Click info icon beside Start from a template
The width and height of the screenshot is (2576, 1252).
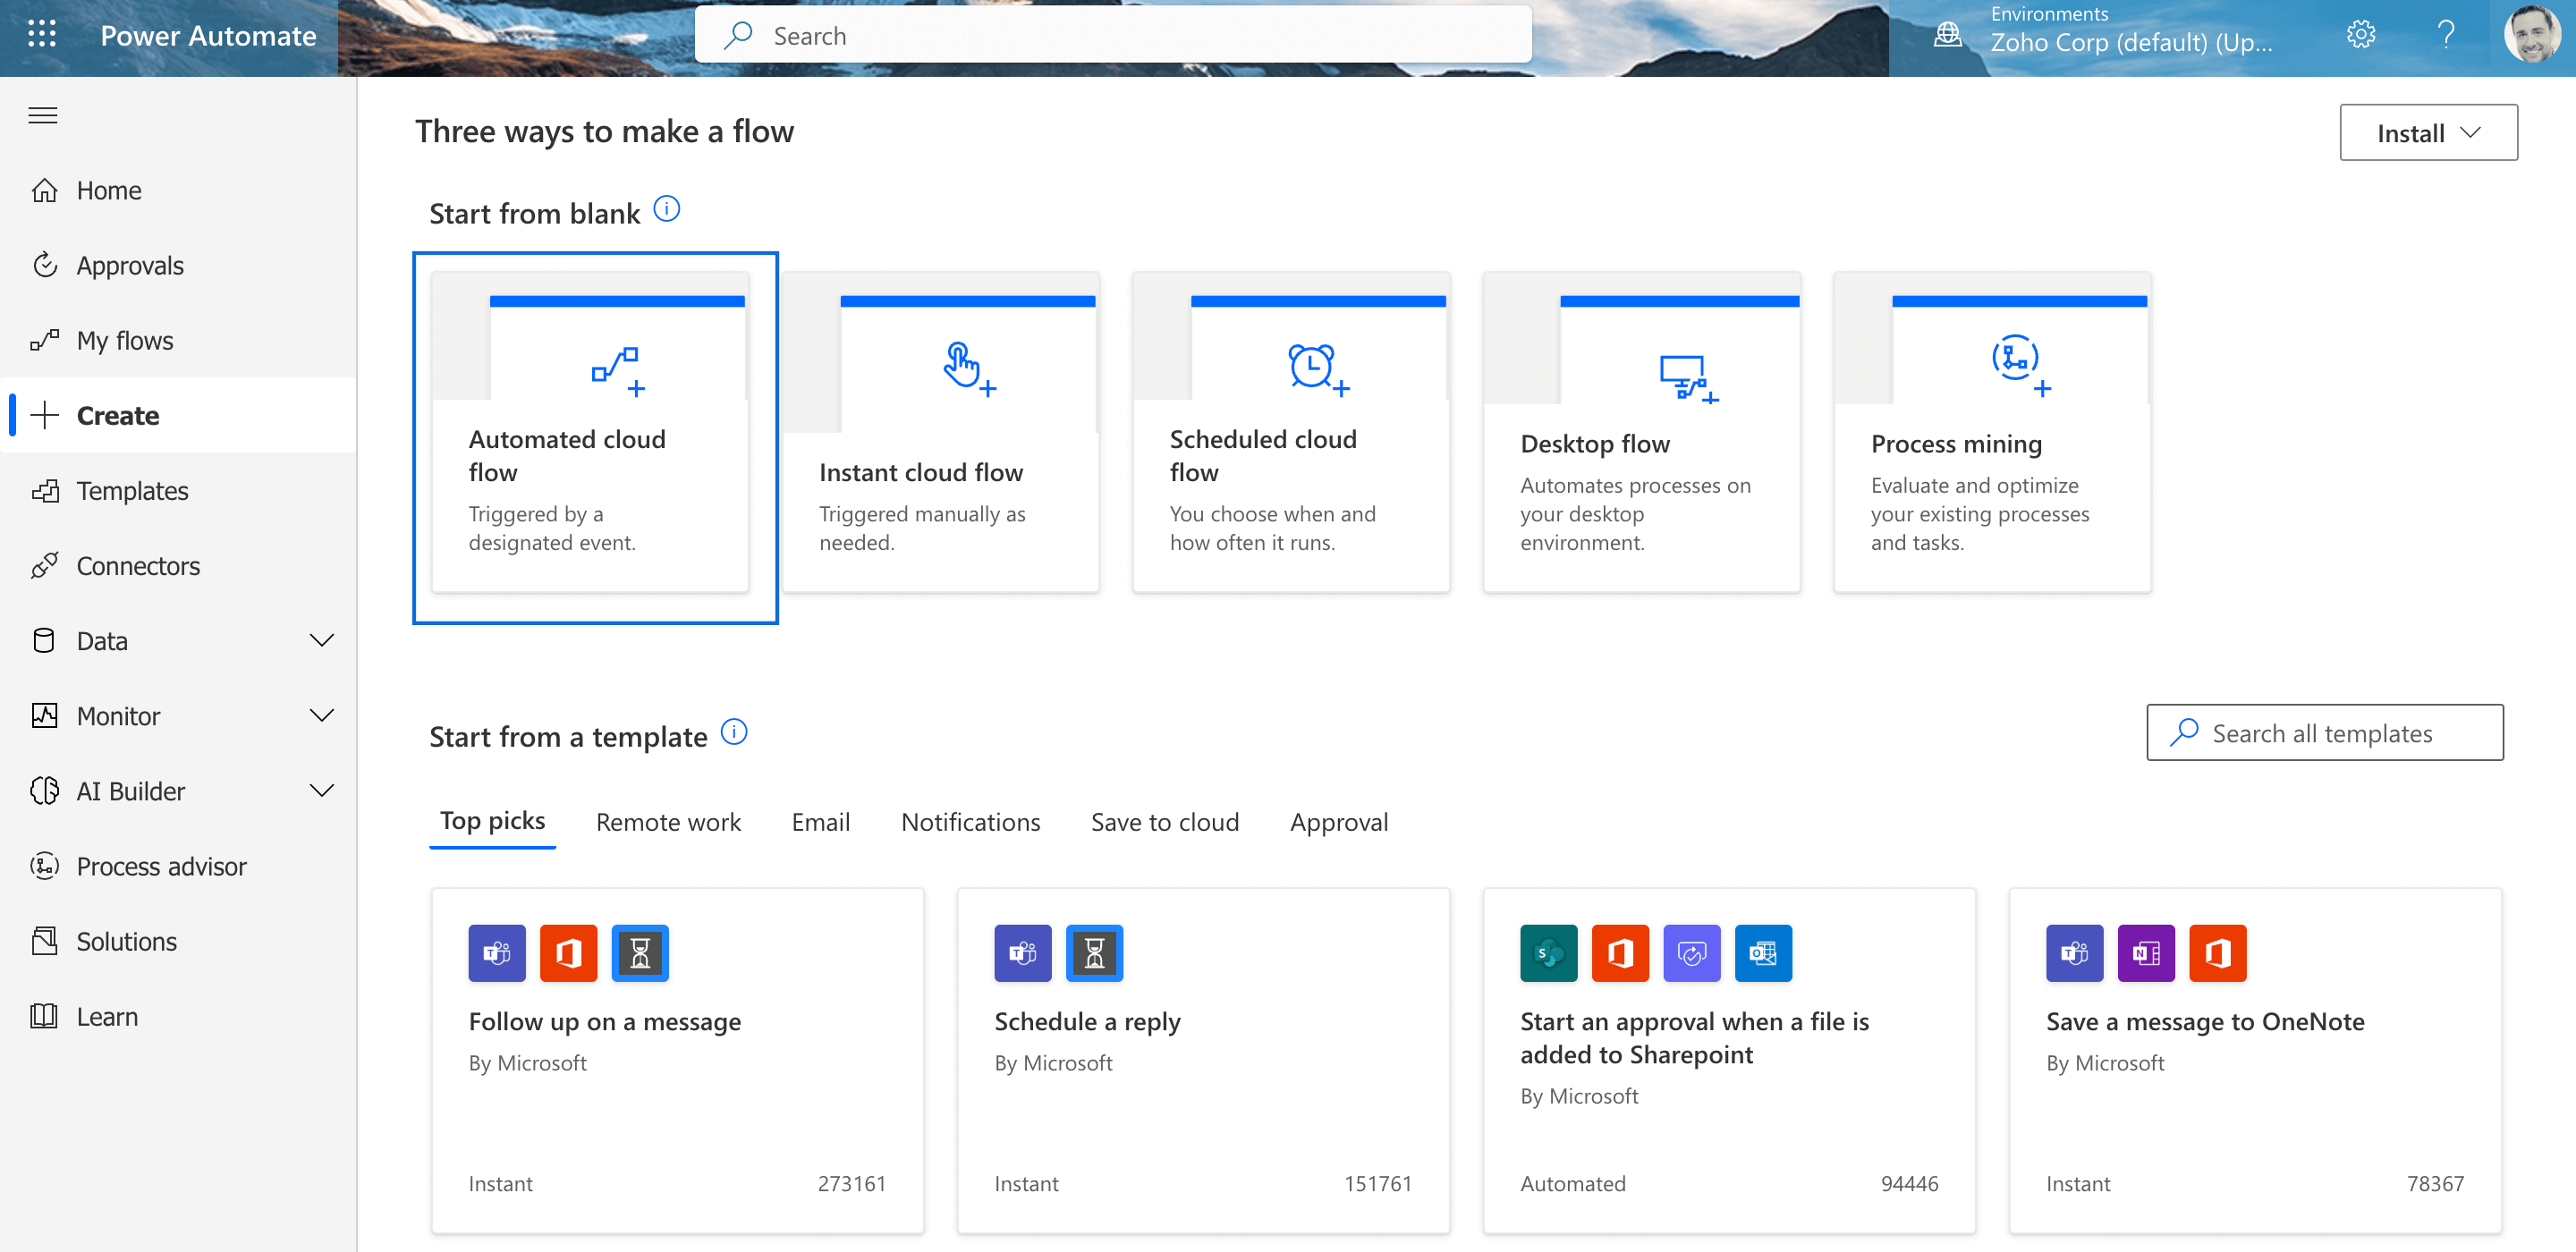[x=734, y=732]
